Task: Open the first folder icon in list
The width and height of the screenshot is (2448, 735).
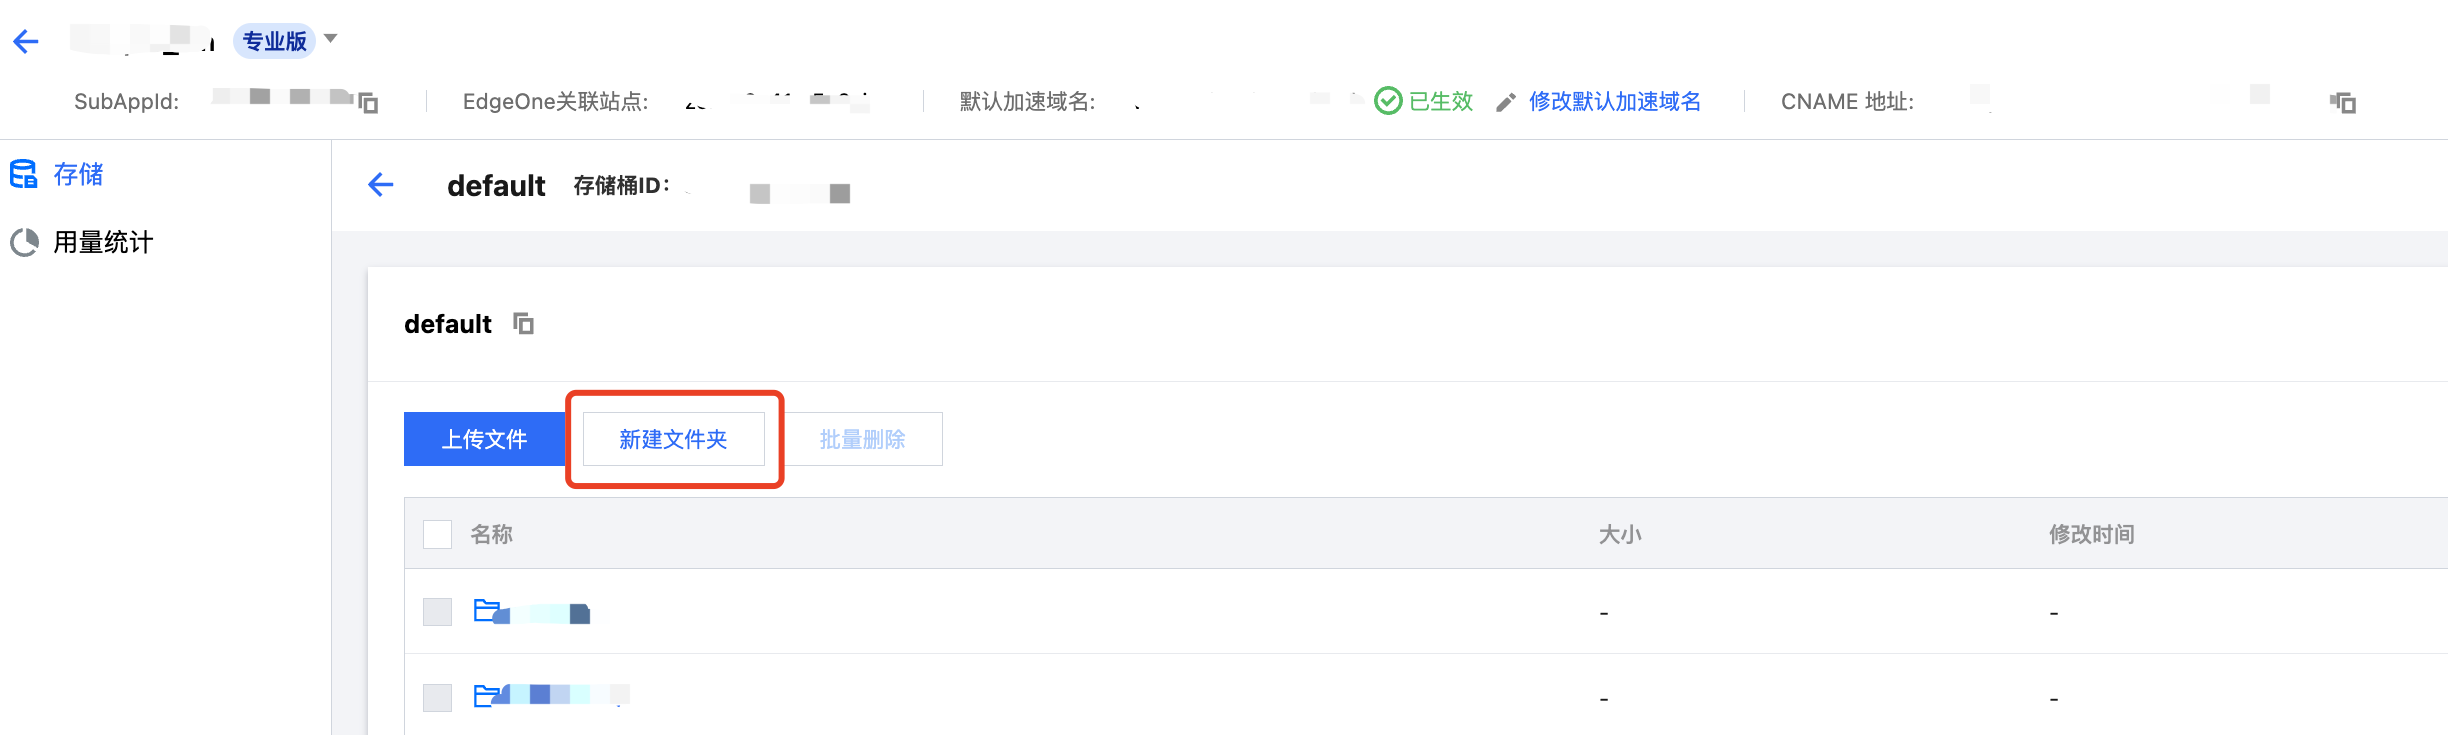Action: click(487, 610)
